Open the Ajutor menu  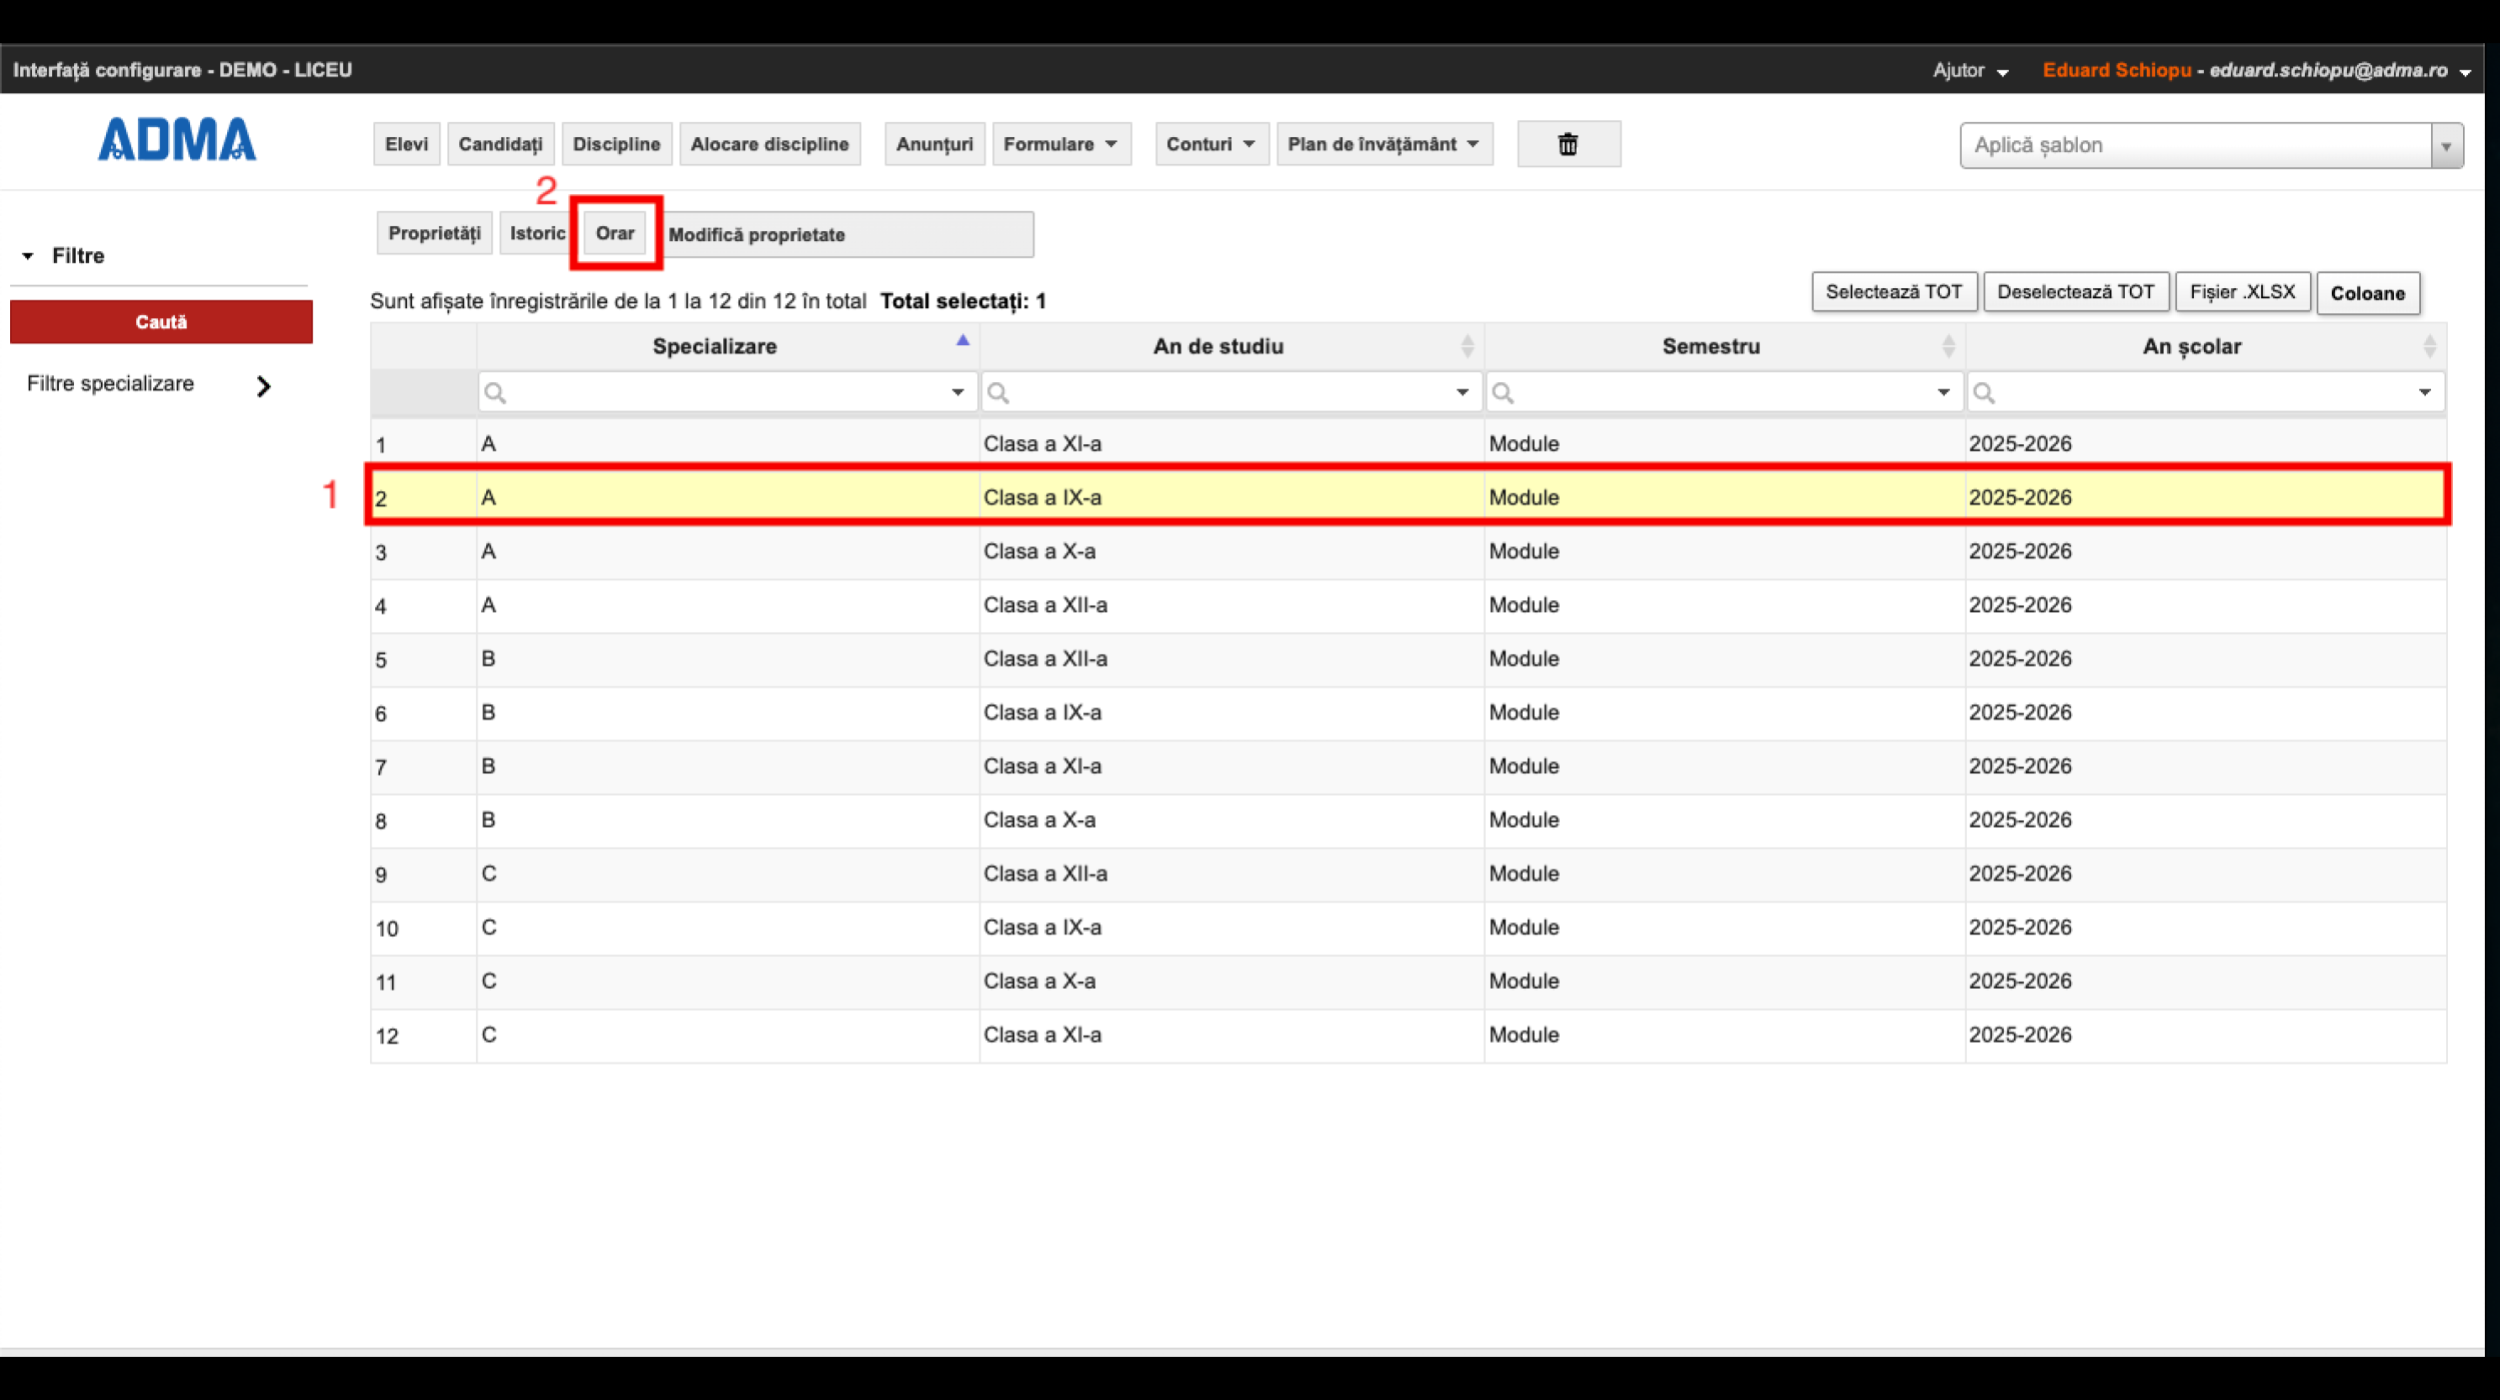pyautogui.click(x=1969, y=71)
